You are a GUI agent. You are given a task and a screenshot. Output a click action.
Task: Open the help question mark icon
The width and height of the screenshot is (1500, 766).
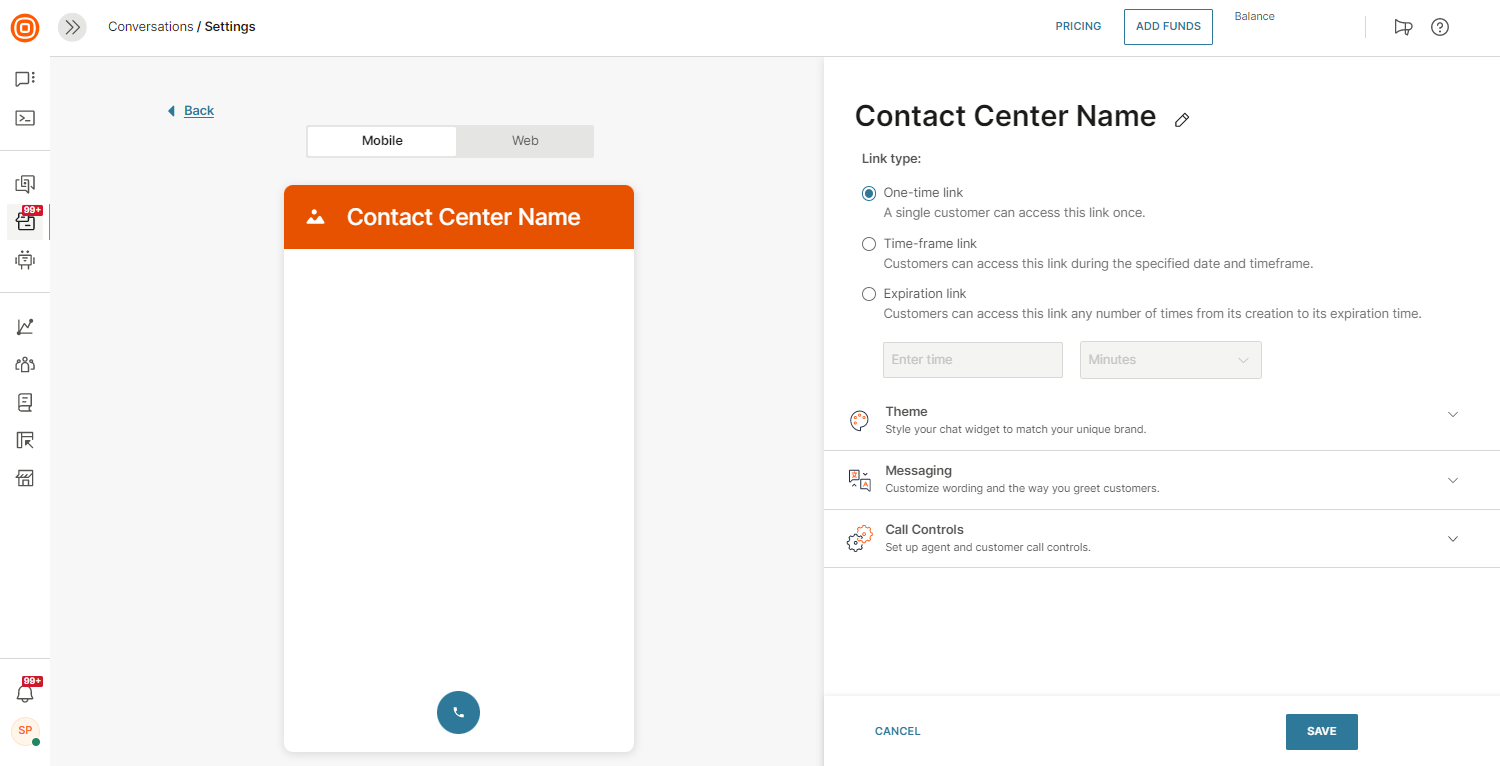click(1440, 27)
